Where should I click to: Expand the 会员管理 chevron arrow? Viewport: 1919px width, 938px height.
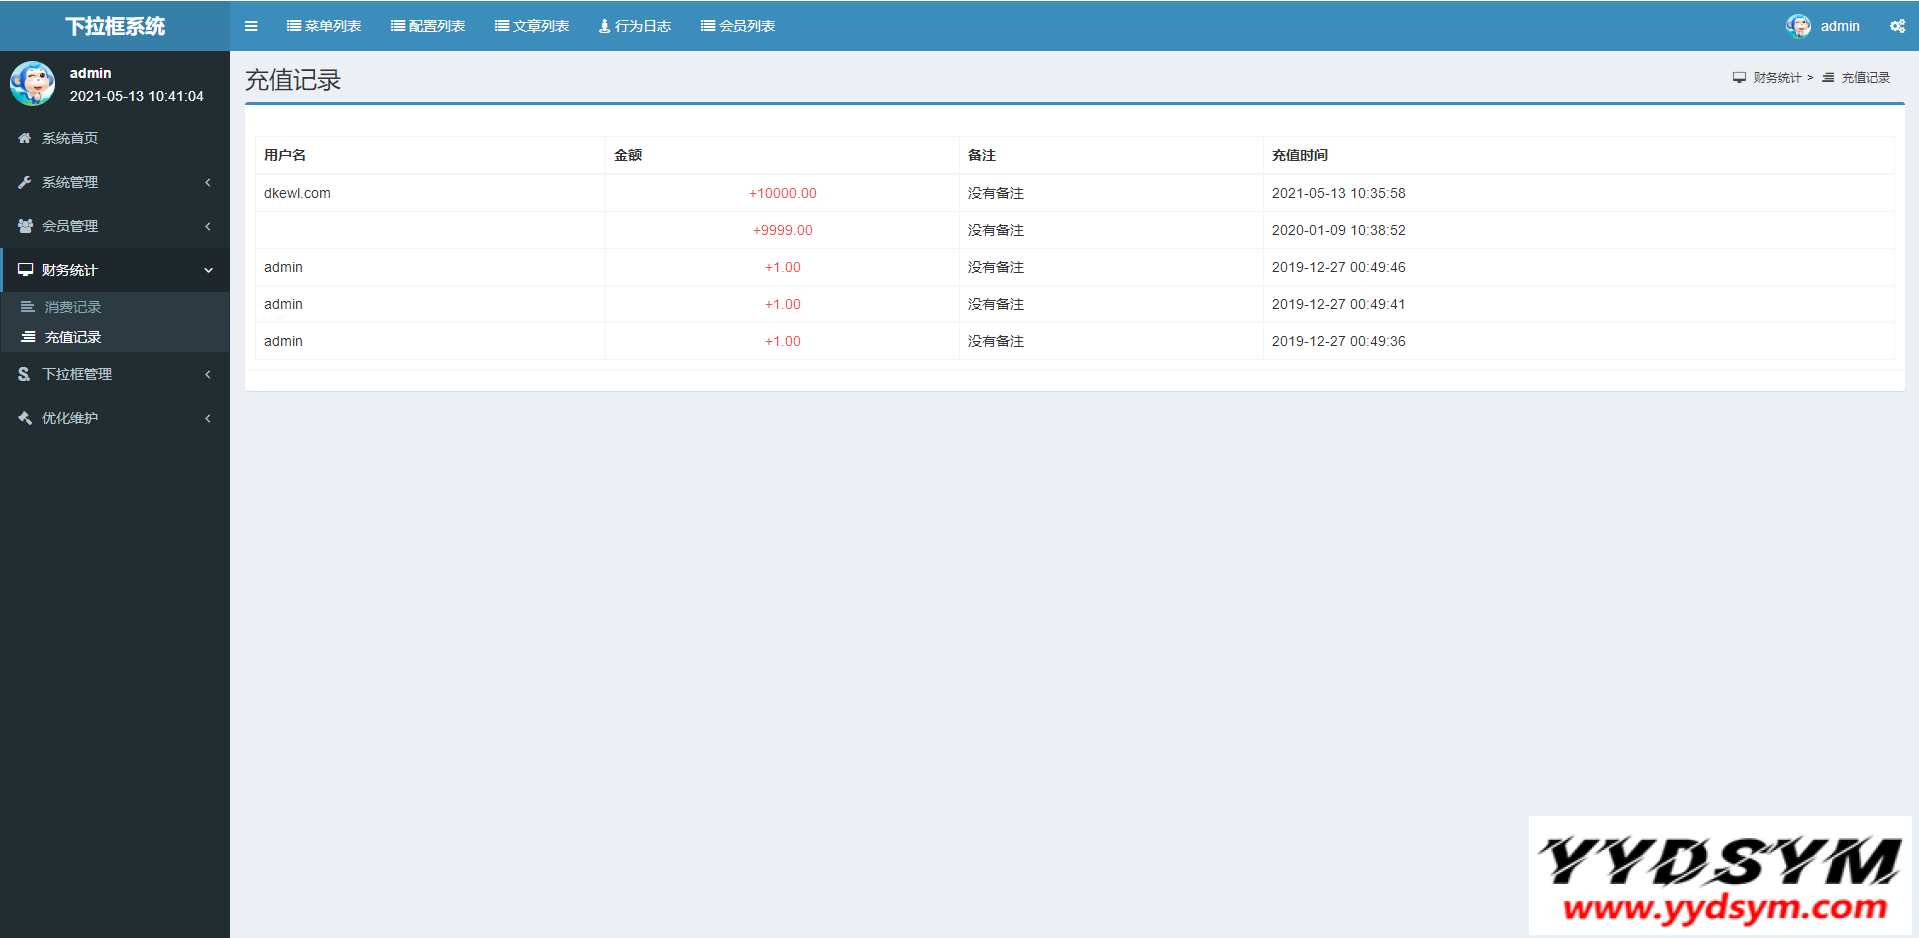click(x=208, y=226)
